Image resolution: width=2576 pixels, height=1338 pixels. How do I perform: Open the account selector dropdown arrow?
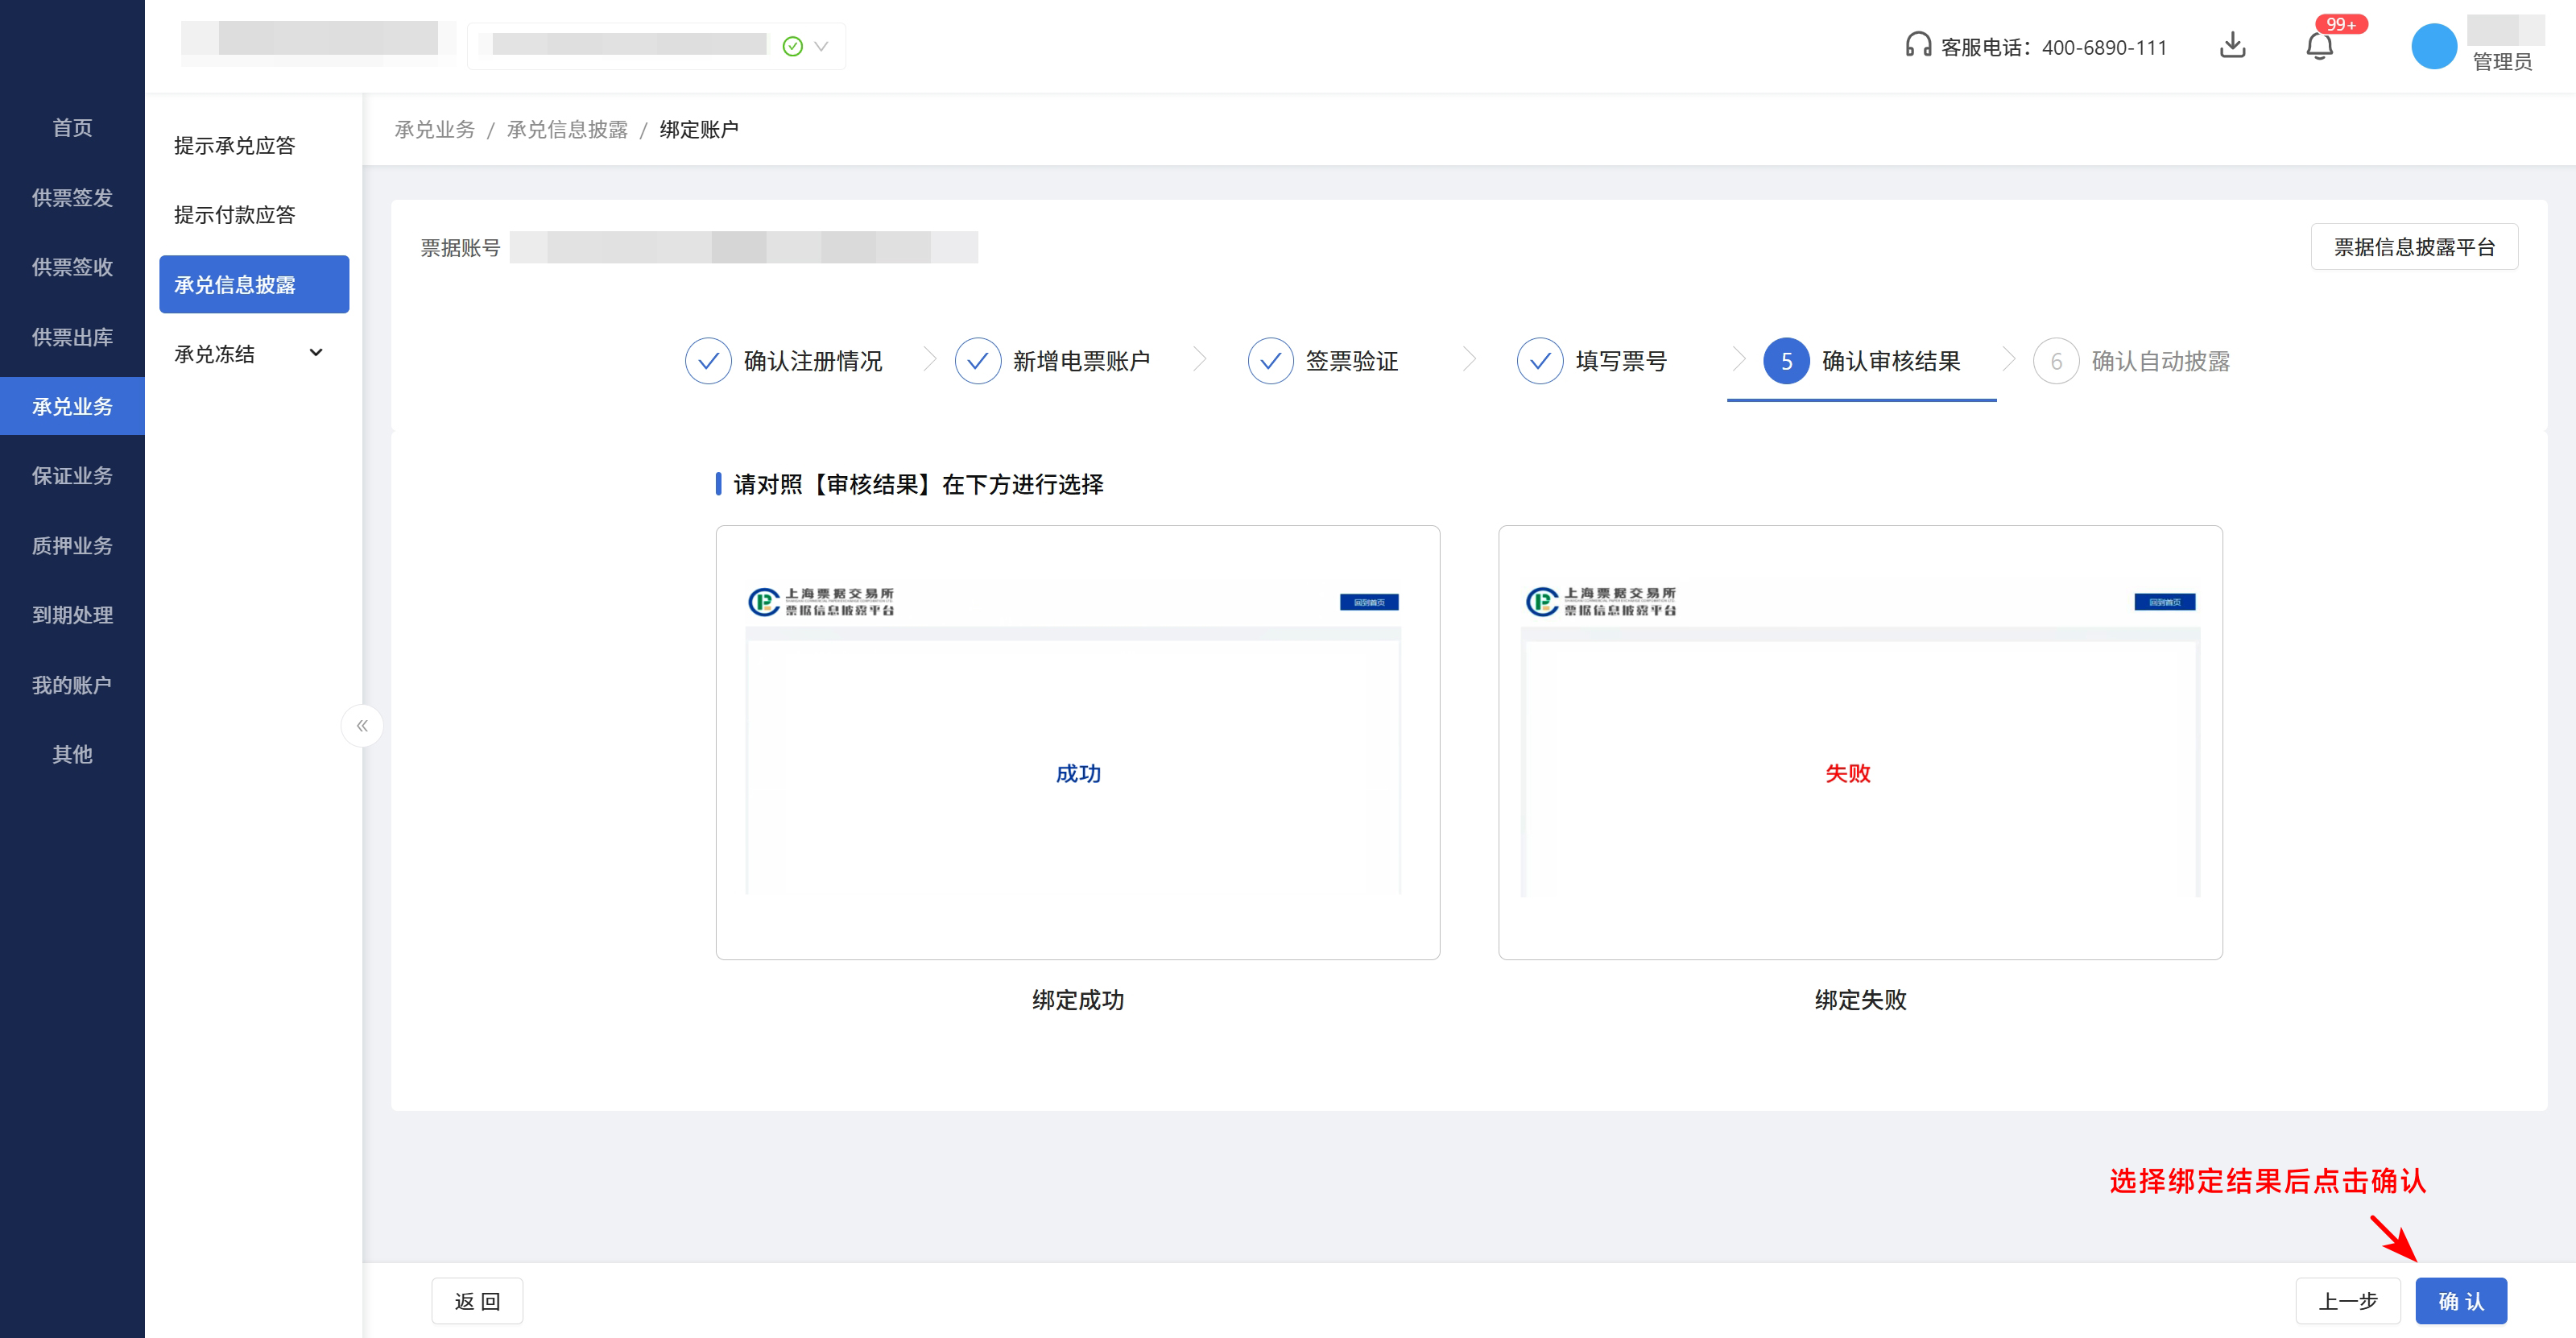821,46
